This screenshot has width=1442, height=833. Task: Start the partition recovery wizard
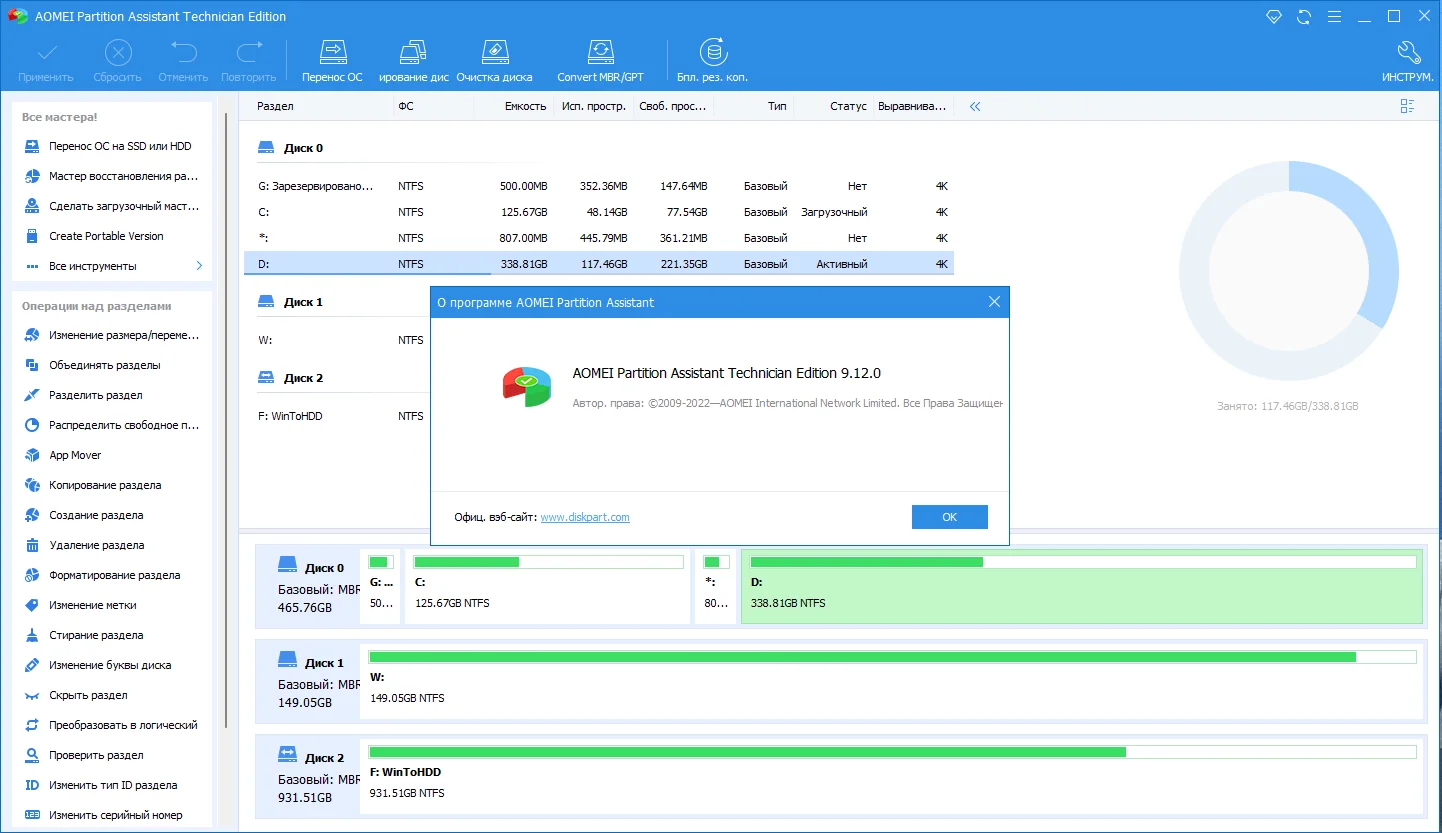(x=112, y=176)
